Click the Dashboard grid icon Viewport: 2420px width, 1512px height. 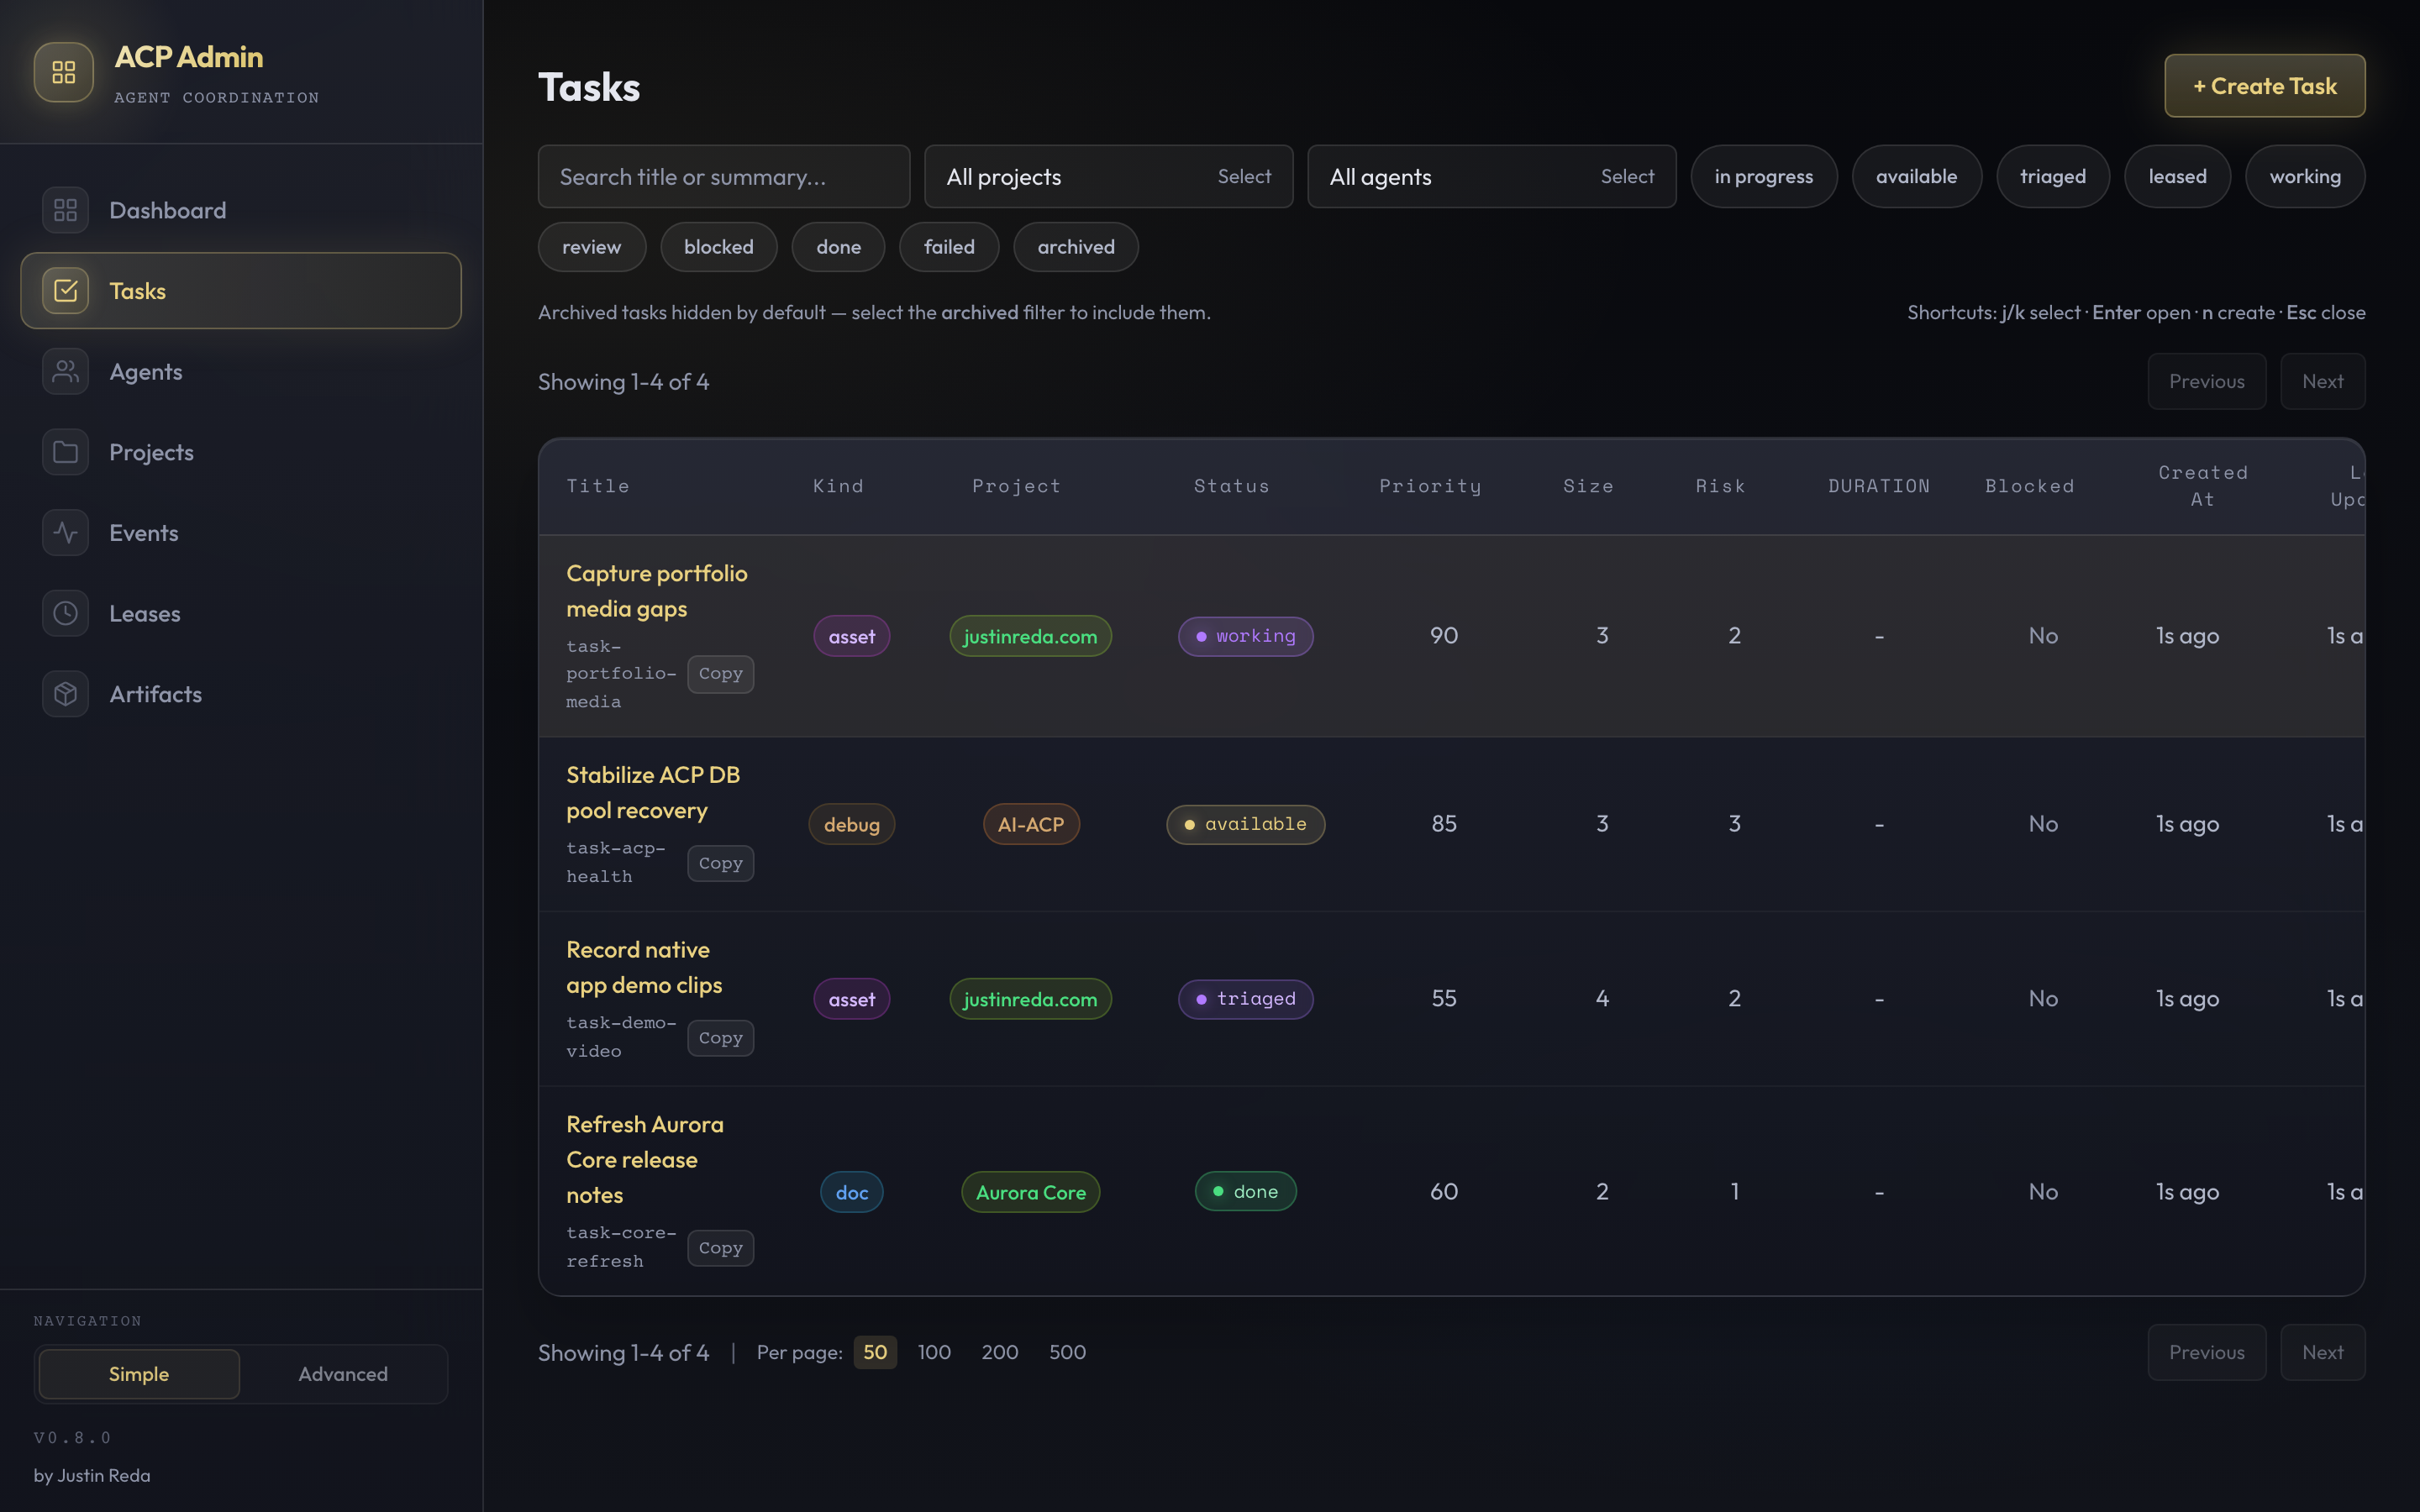(65, 210)
